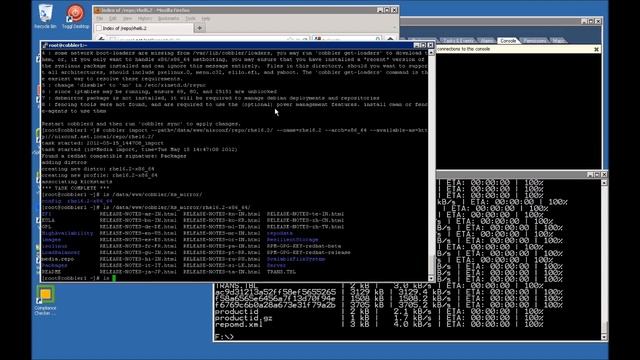The width and height of the screenshot is (640, 360).
Task: Click the PuTTY scrollbar up arrow
Action: click(x=431, y=53)
